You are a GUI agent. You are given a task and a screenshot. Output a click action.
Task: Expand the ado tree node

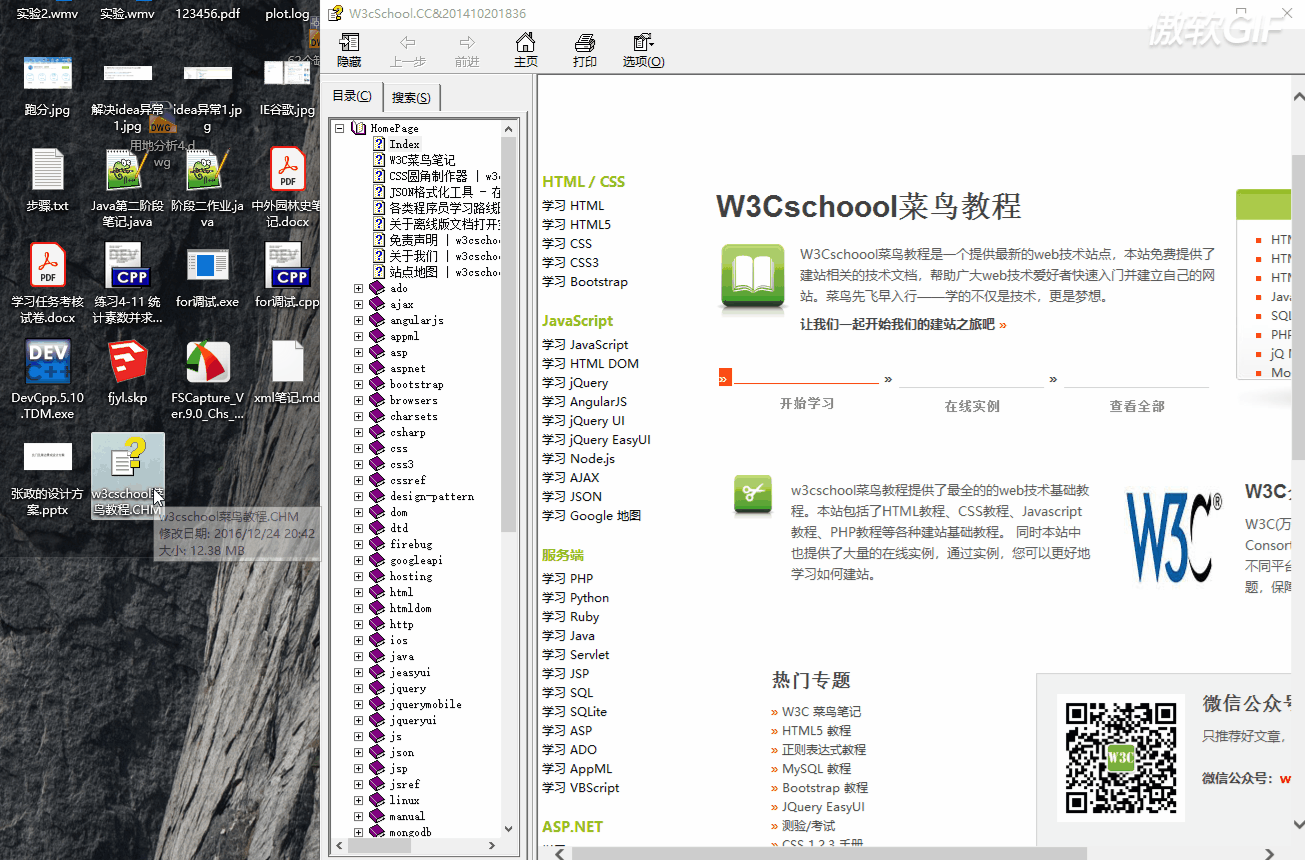click(x=358, y=288)
